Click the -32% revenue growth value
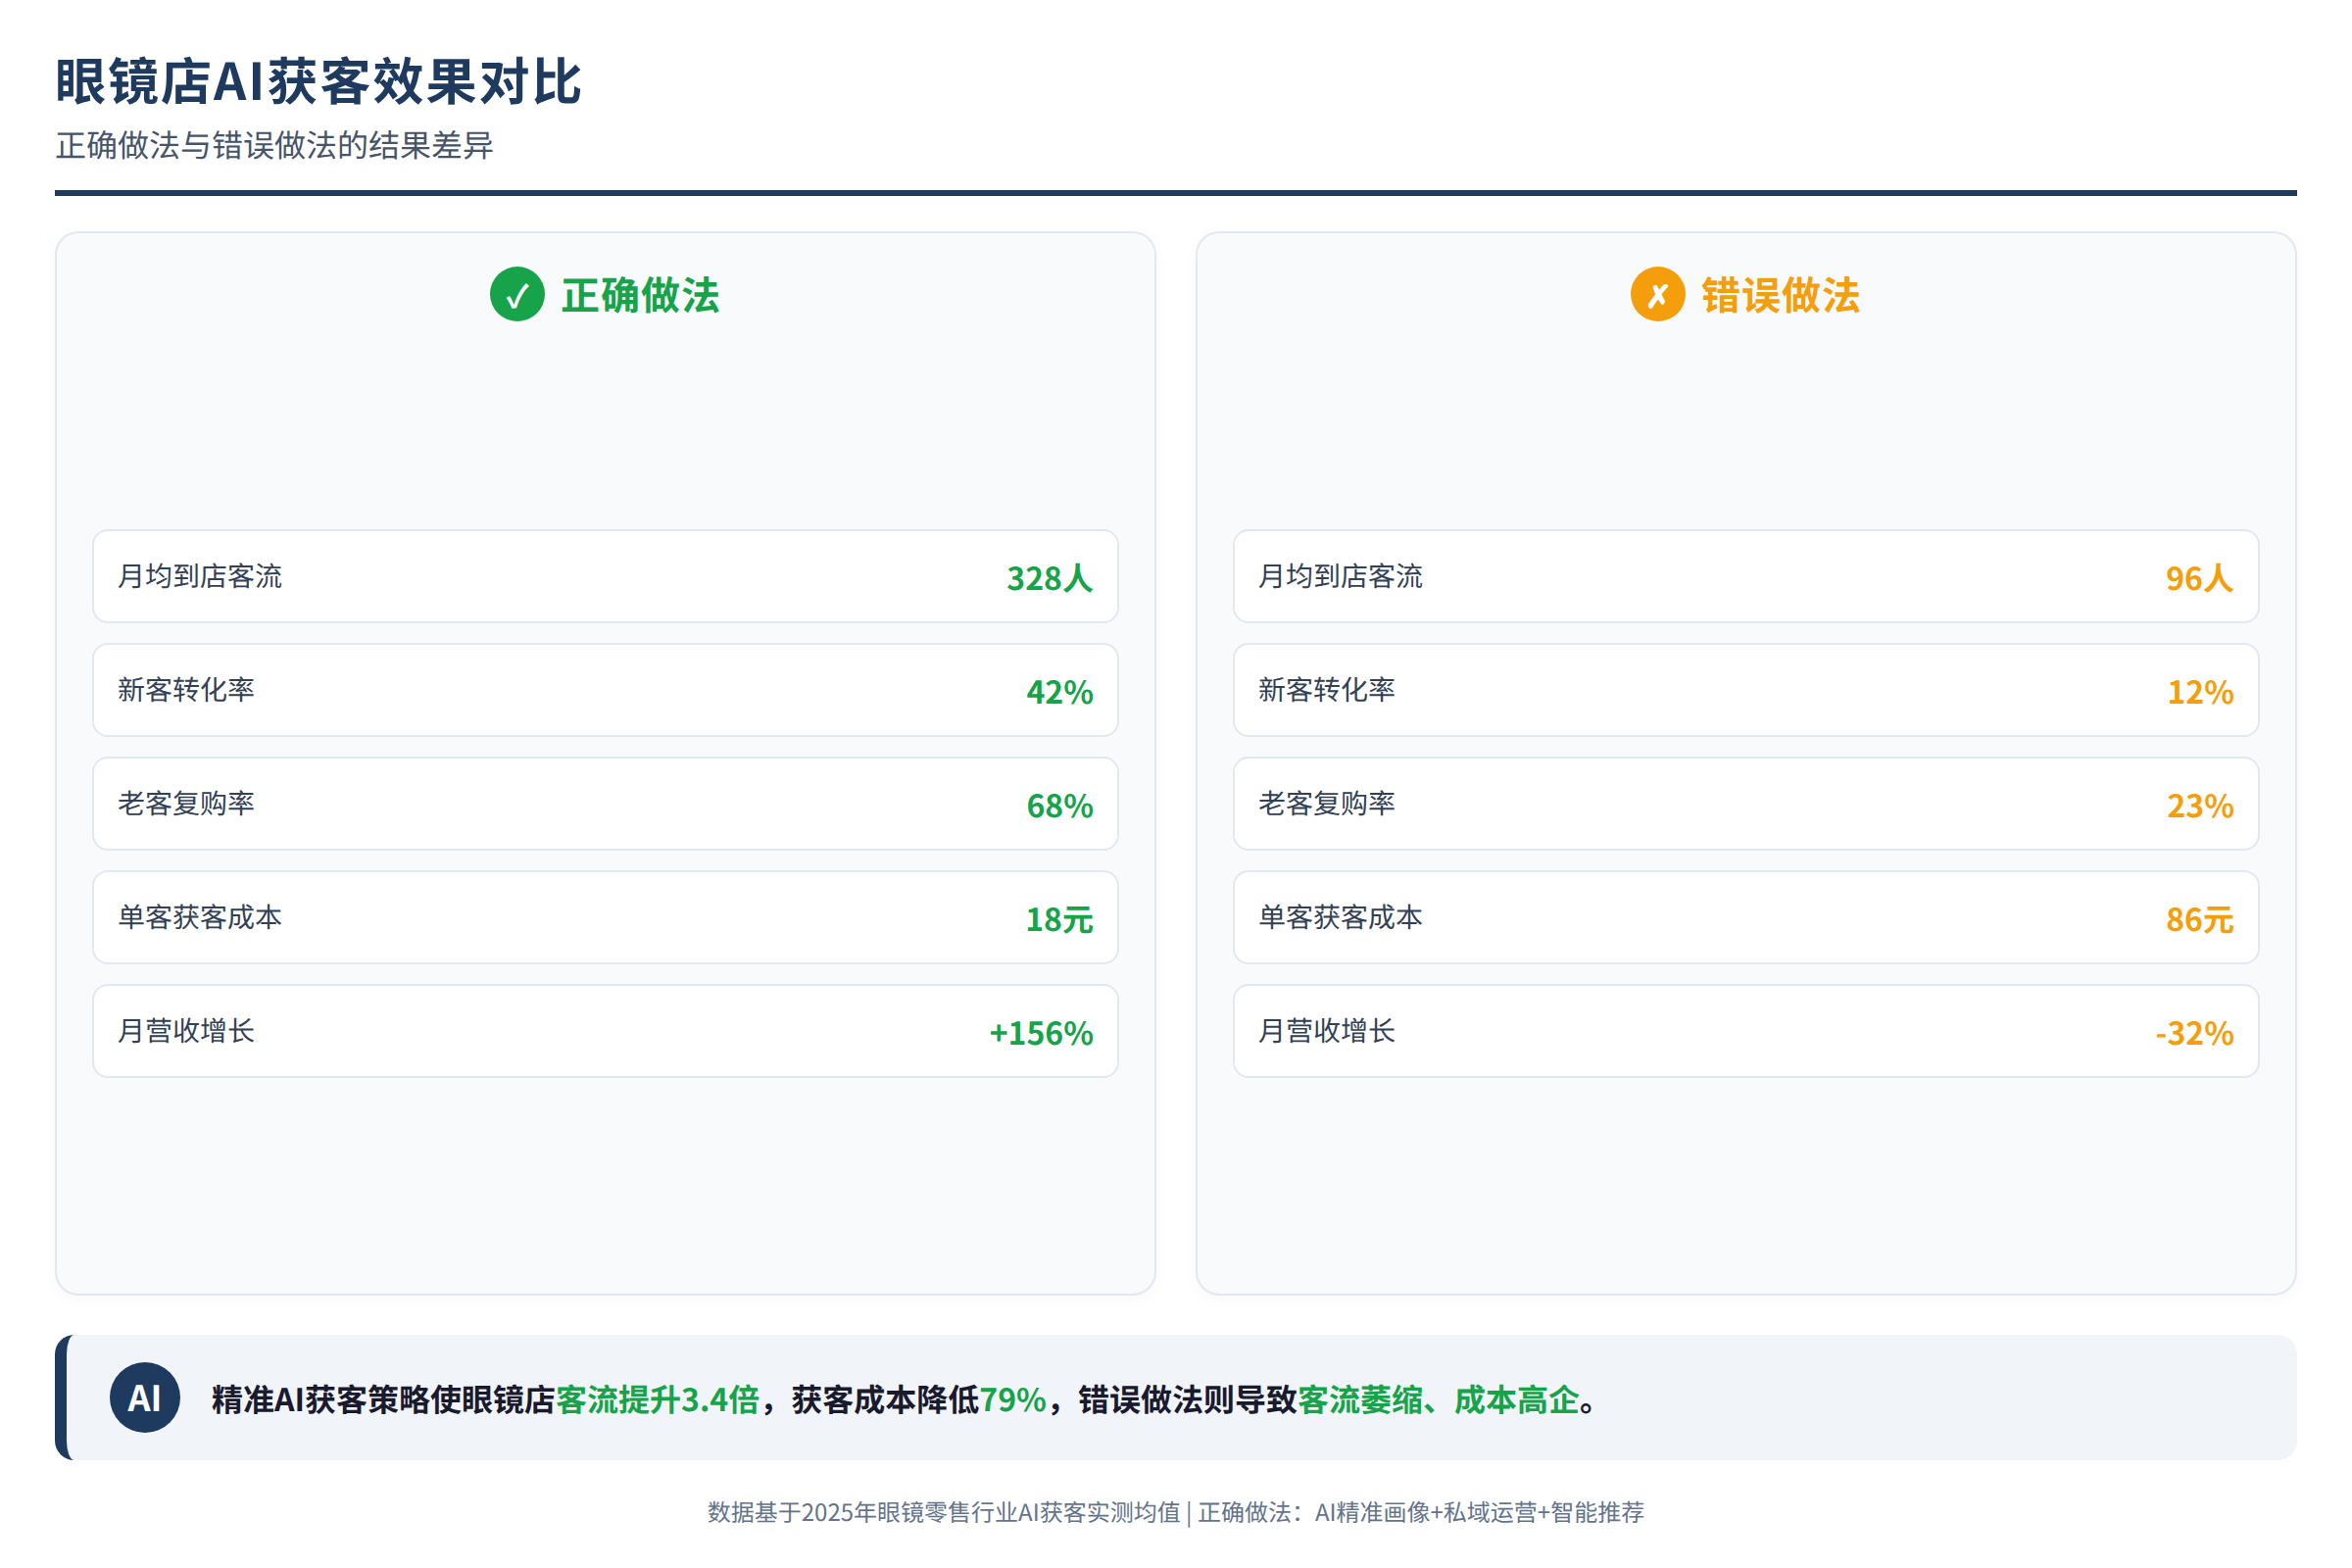 2194,1033
